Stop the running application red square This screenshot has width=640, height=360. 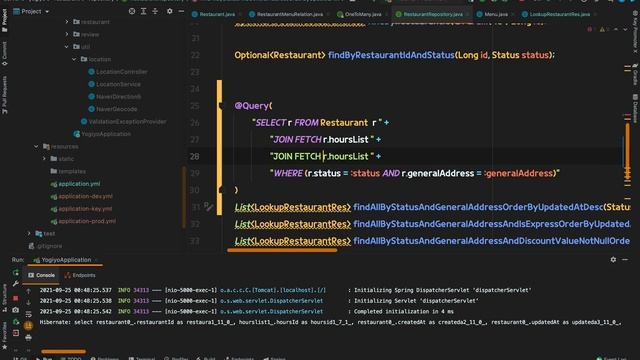pos(16,298)
